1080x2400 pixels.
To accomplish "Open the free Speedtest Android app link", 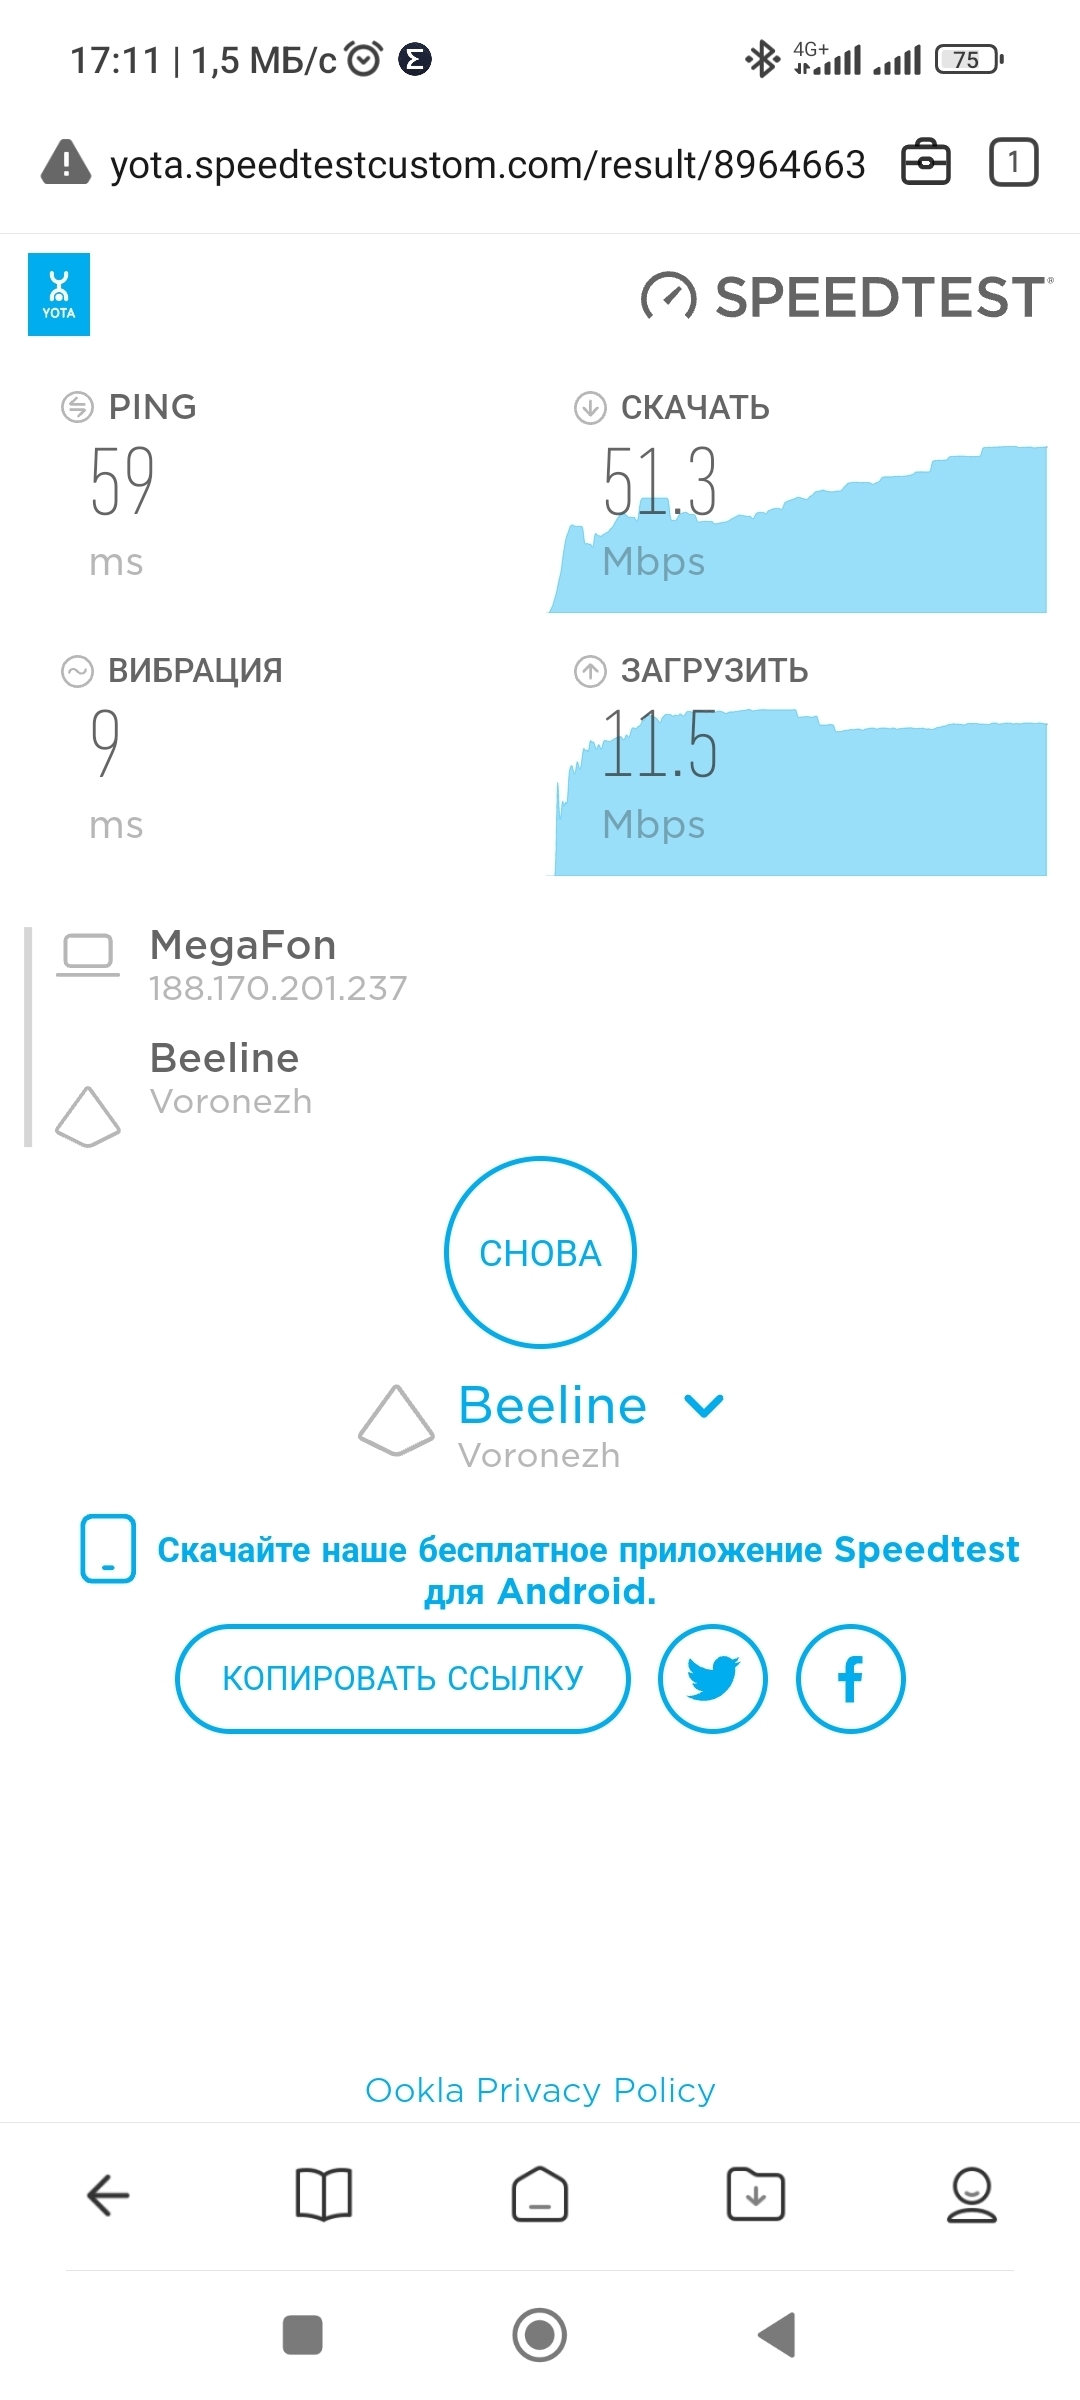I will [x=588, y=1569].
